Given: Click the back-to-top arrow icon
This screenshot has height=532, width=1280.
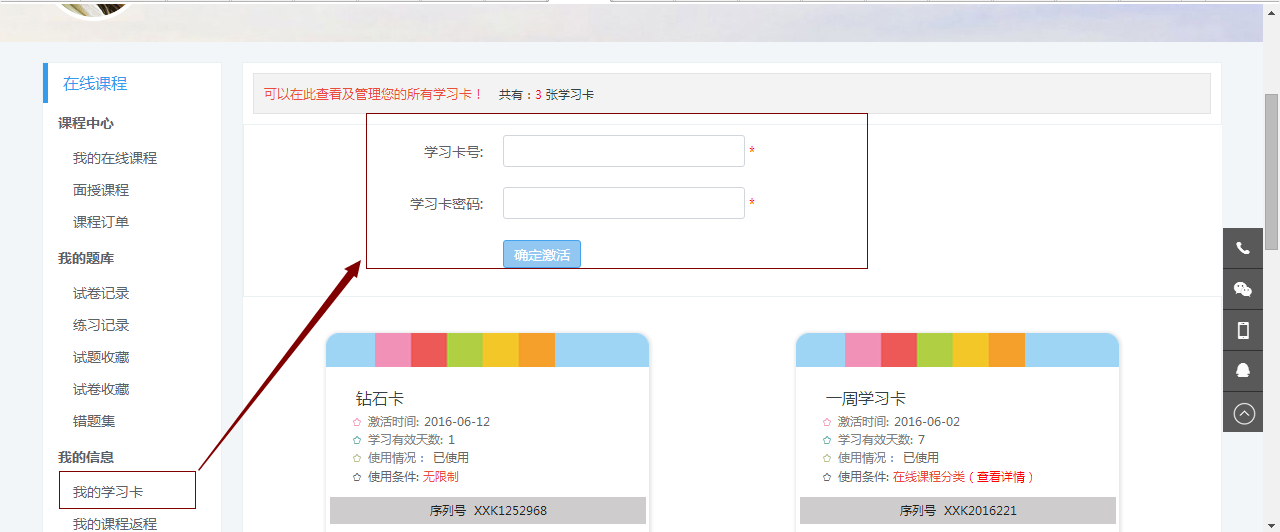Looking at the screenshot, I should coord(1243,413).
